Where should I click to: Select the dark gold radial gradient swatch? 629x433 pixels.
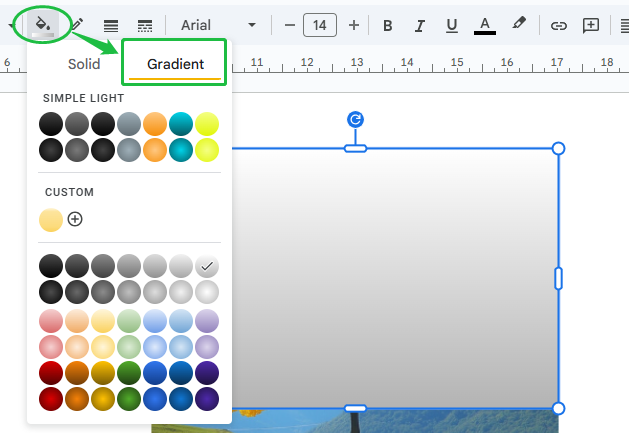click(x=103, y=399)
